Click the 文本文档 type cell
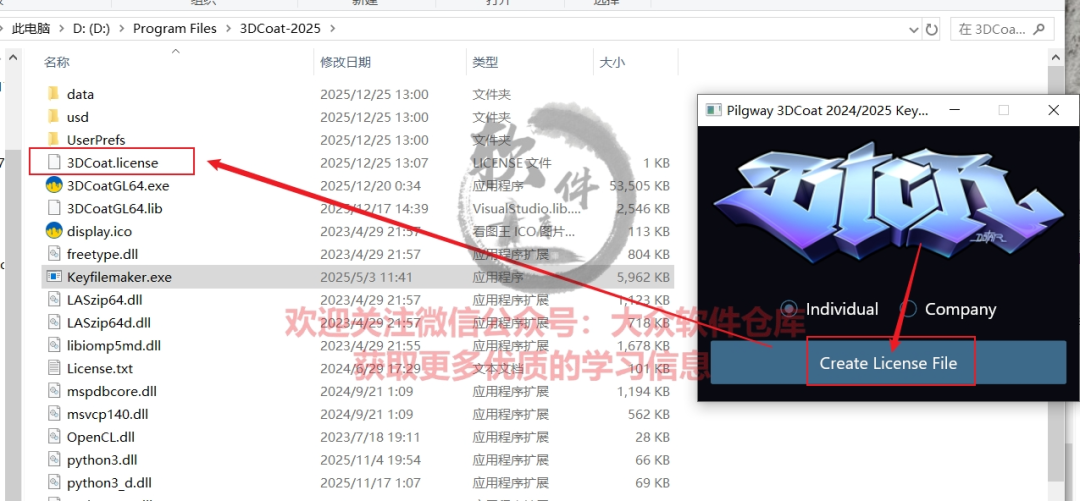Viewport: 1080px width, 501px height. point(498,368)
